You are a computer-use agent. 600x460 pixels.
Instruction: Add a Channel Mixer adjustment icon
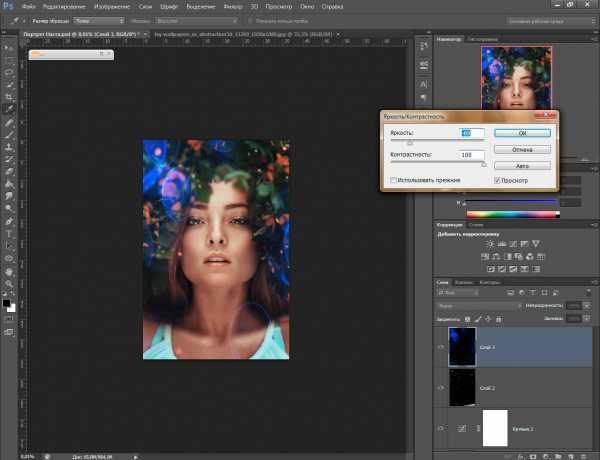[x=530, y=256]
